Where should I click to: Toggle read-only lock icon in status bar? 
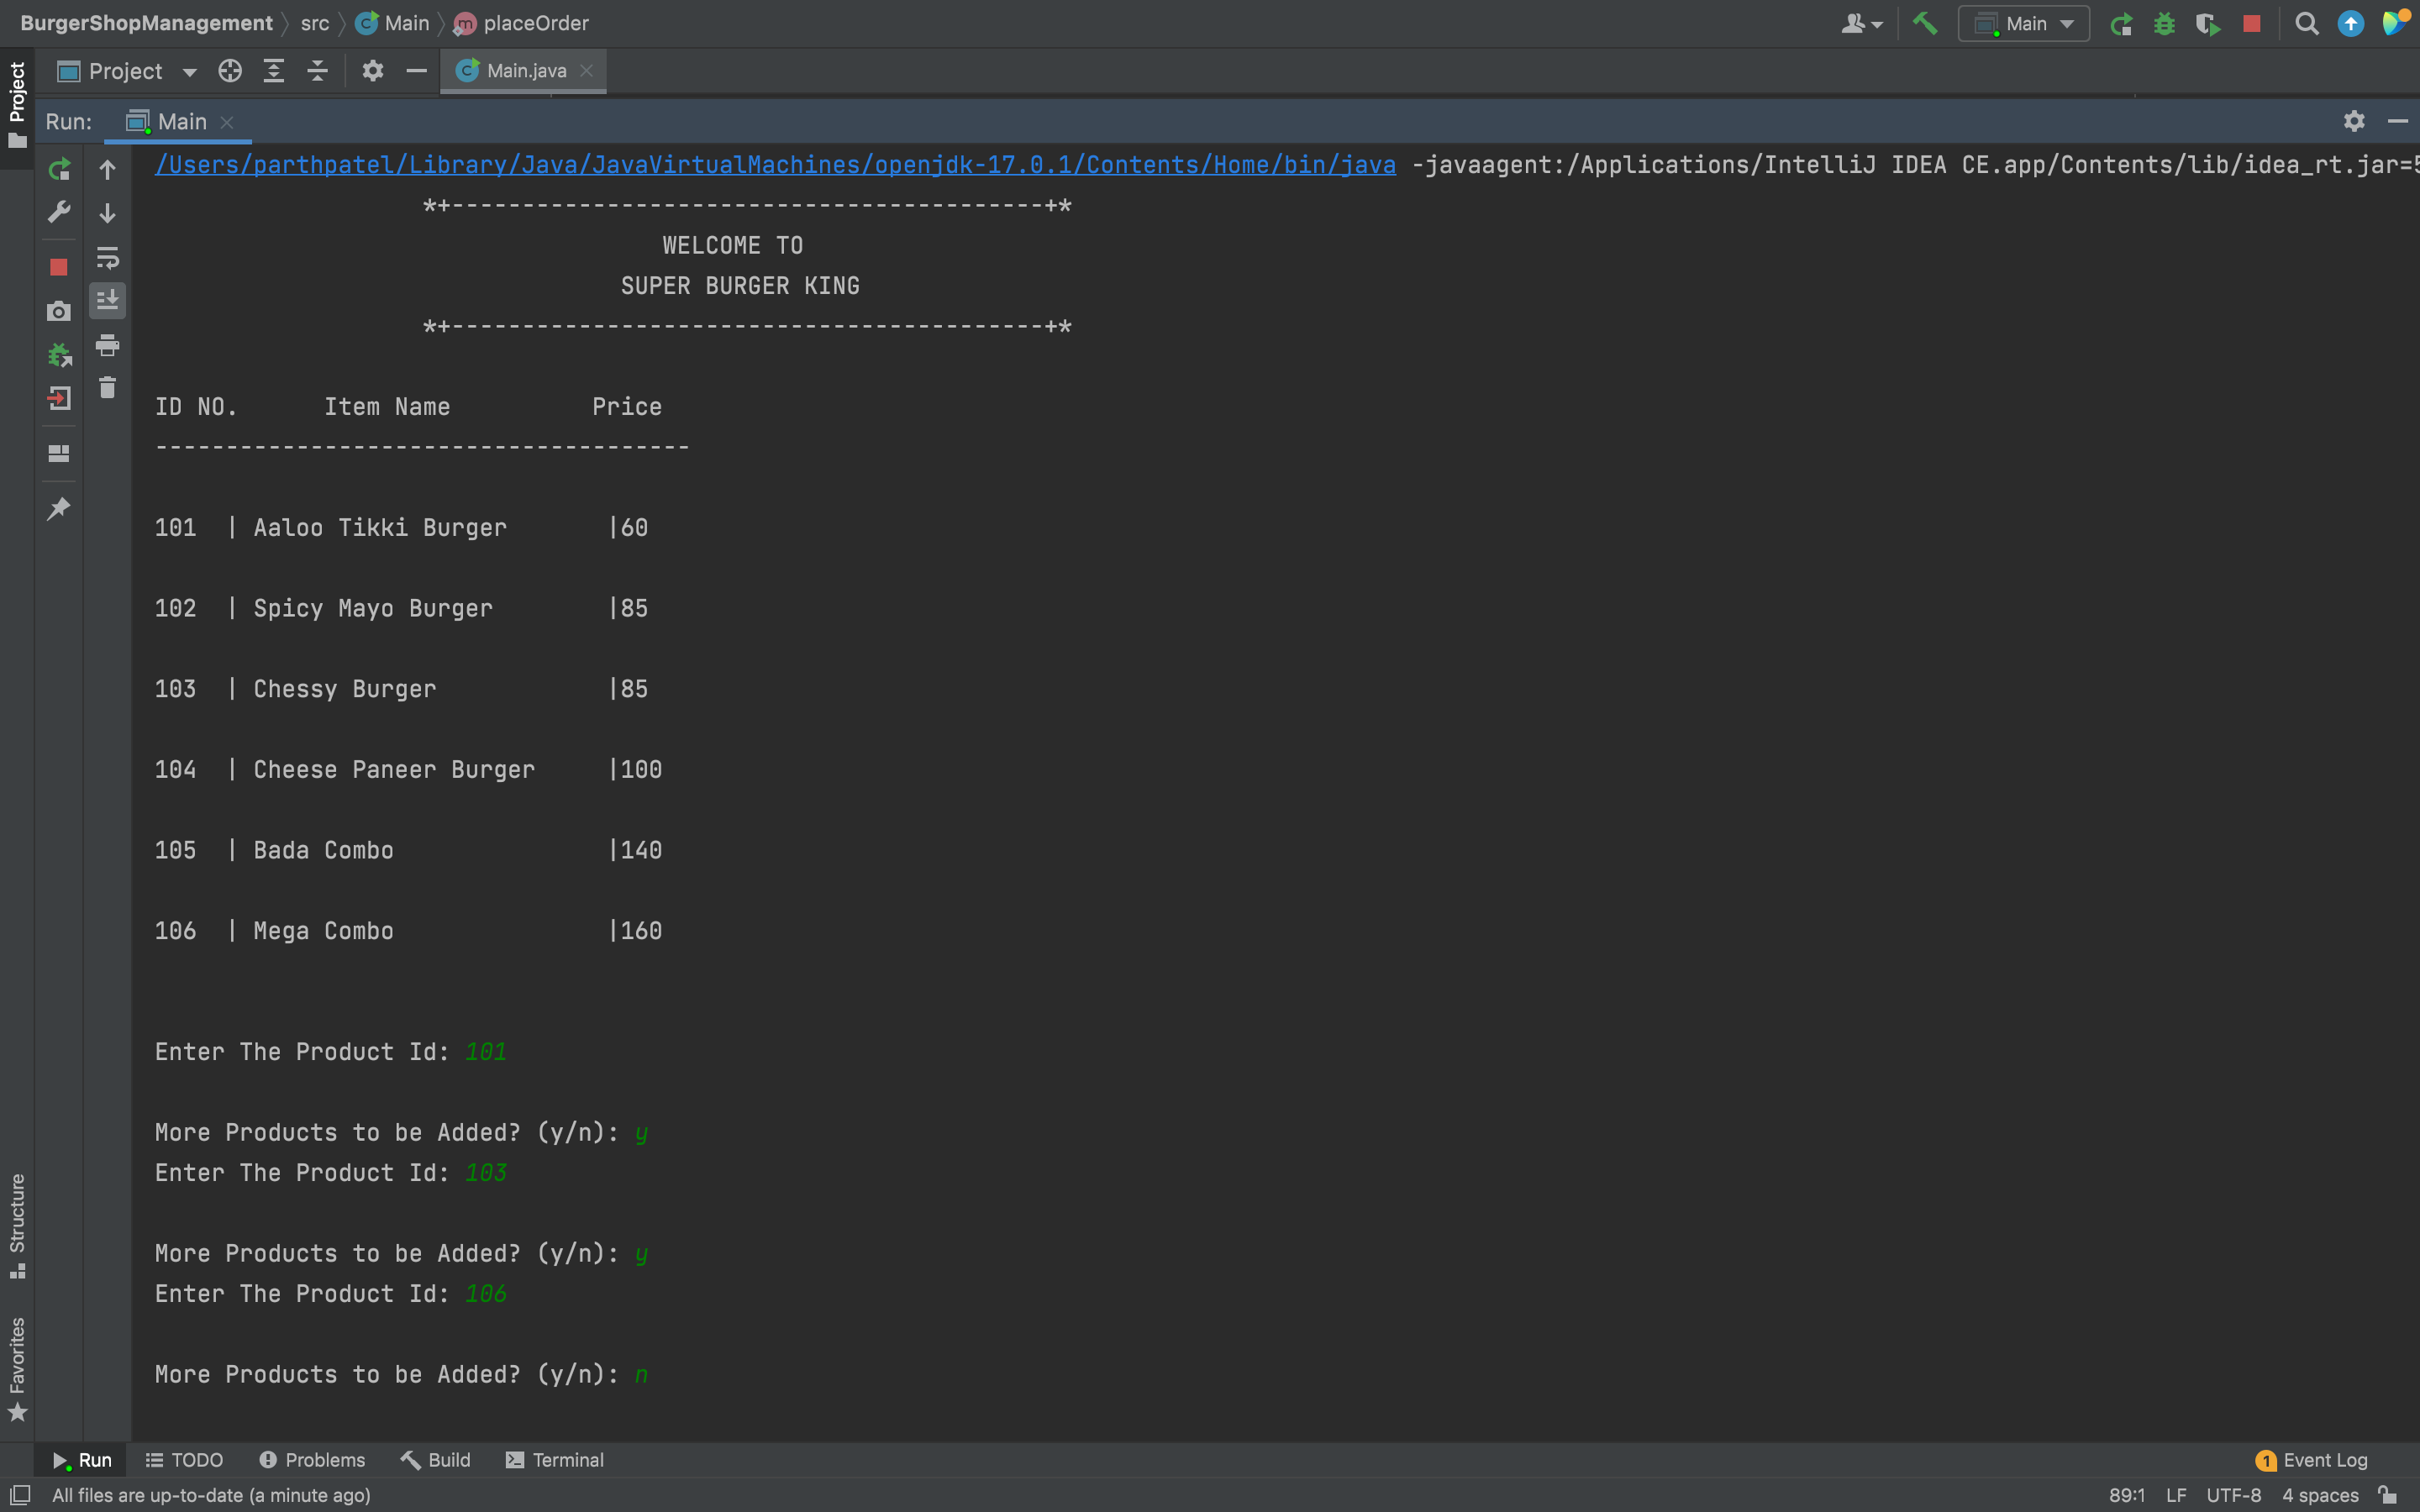click(x=2388, y=1495)
